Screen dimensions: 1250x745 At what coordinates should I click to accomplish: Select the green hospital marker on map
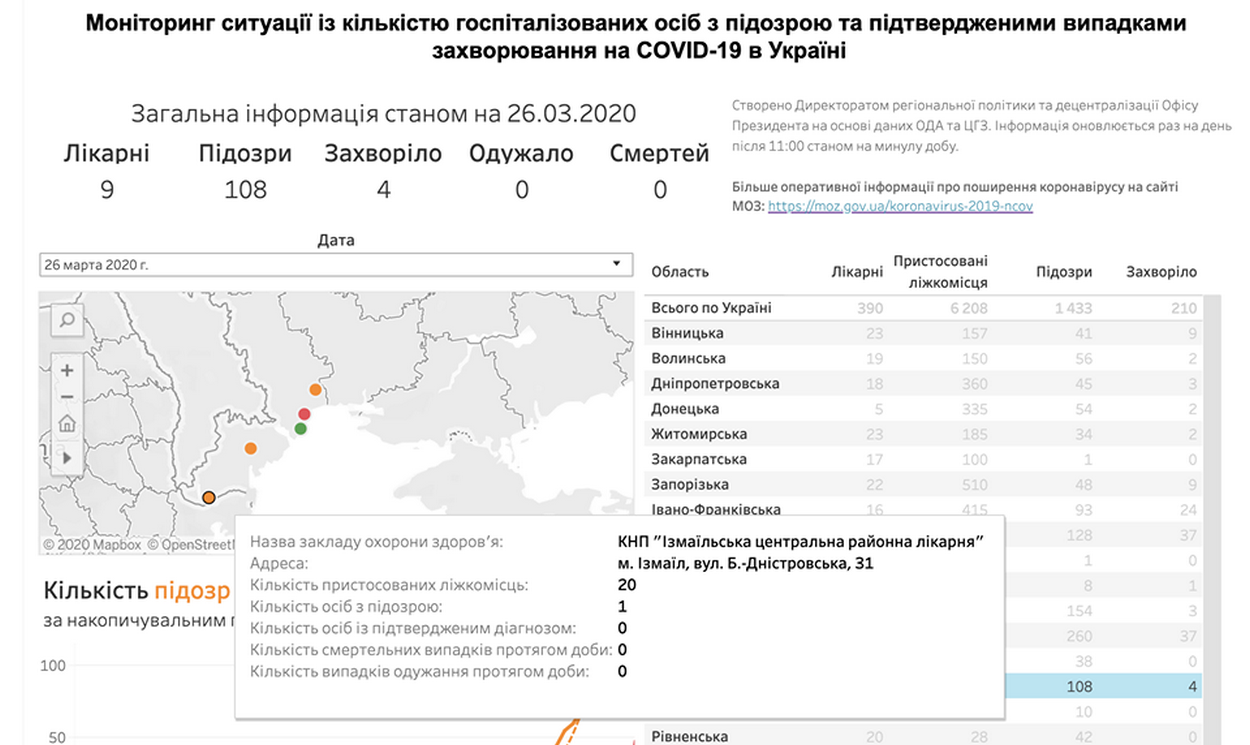coord(300,429)
